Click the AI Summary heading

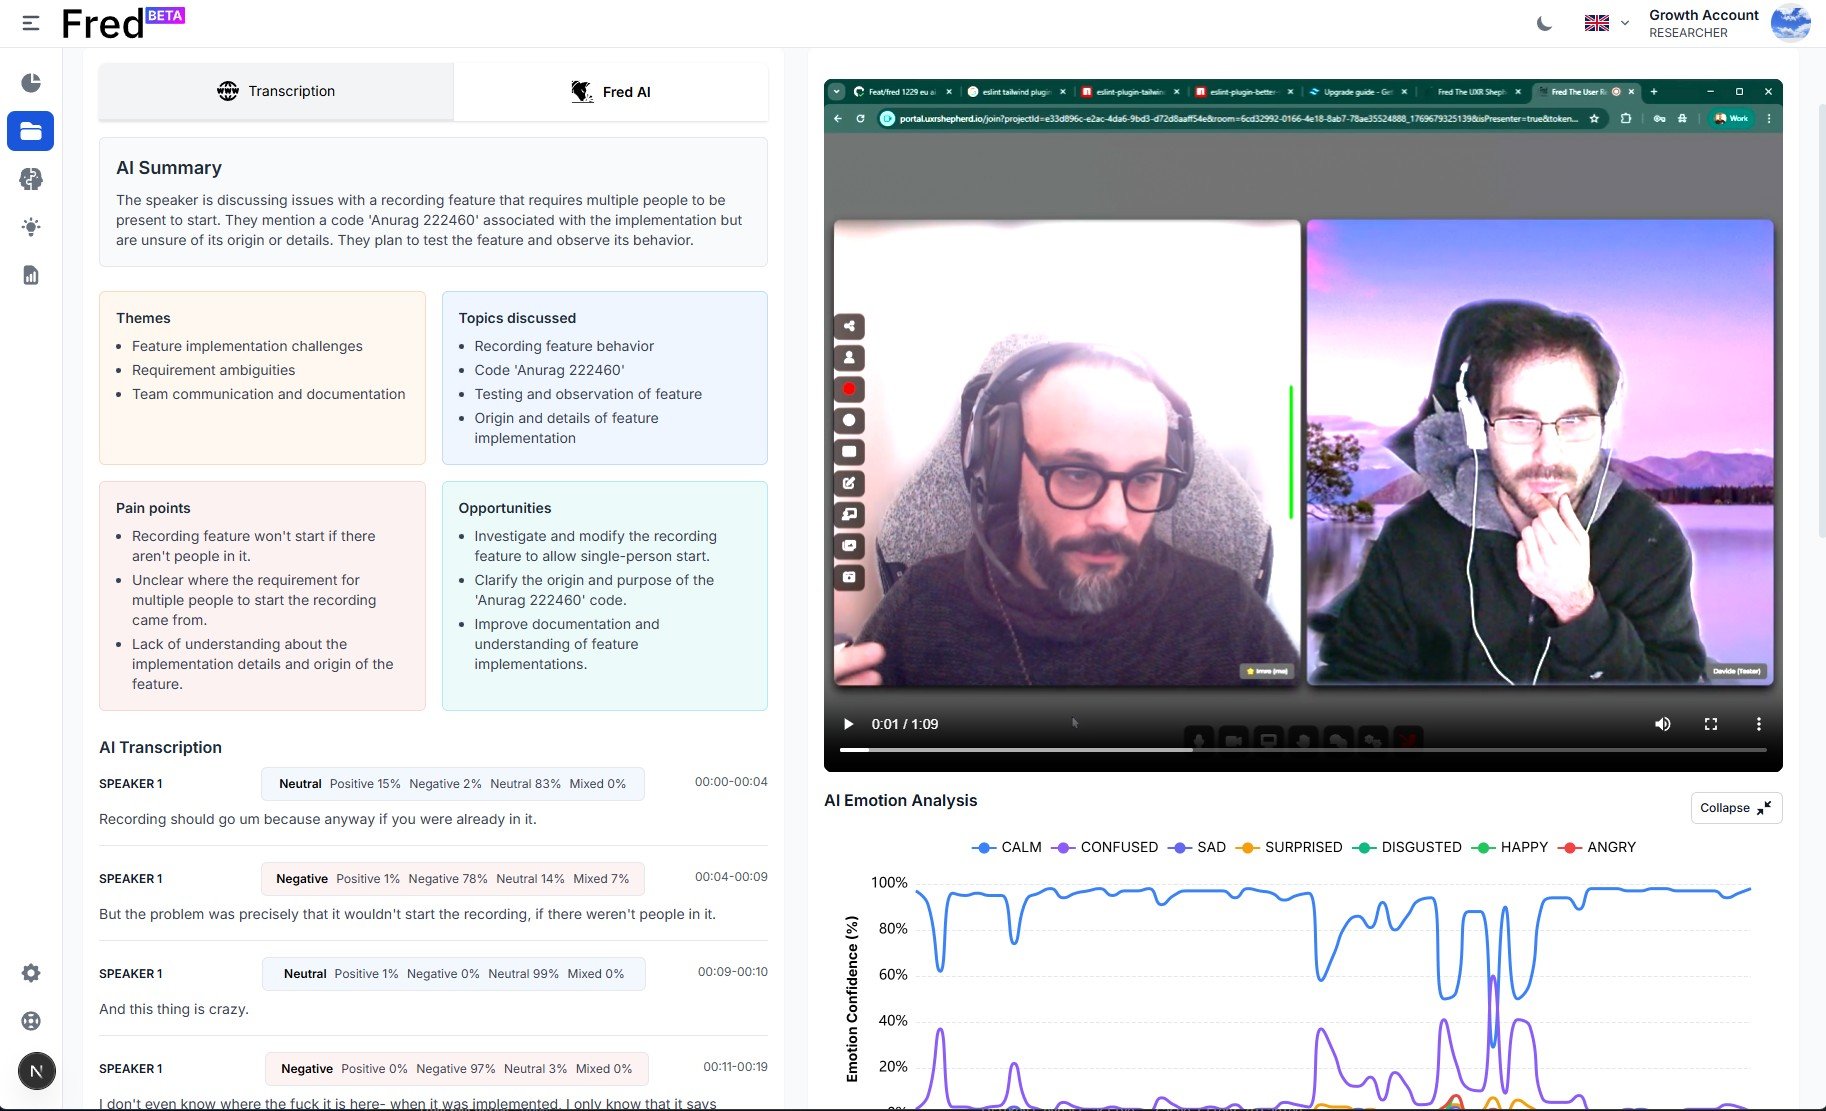169,168
